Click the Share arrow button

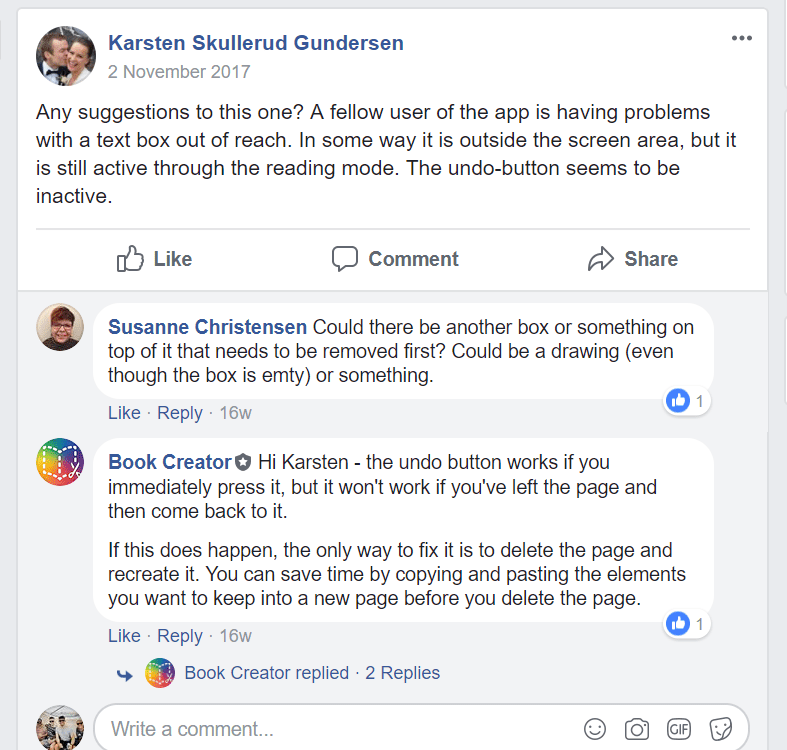click(632, 259)
